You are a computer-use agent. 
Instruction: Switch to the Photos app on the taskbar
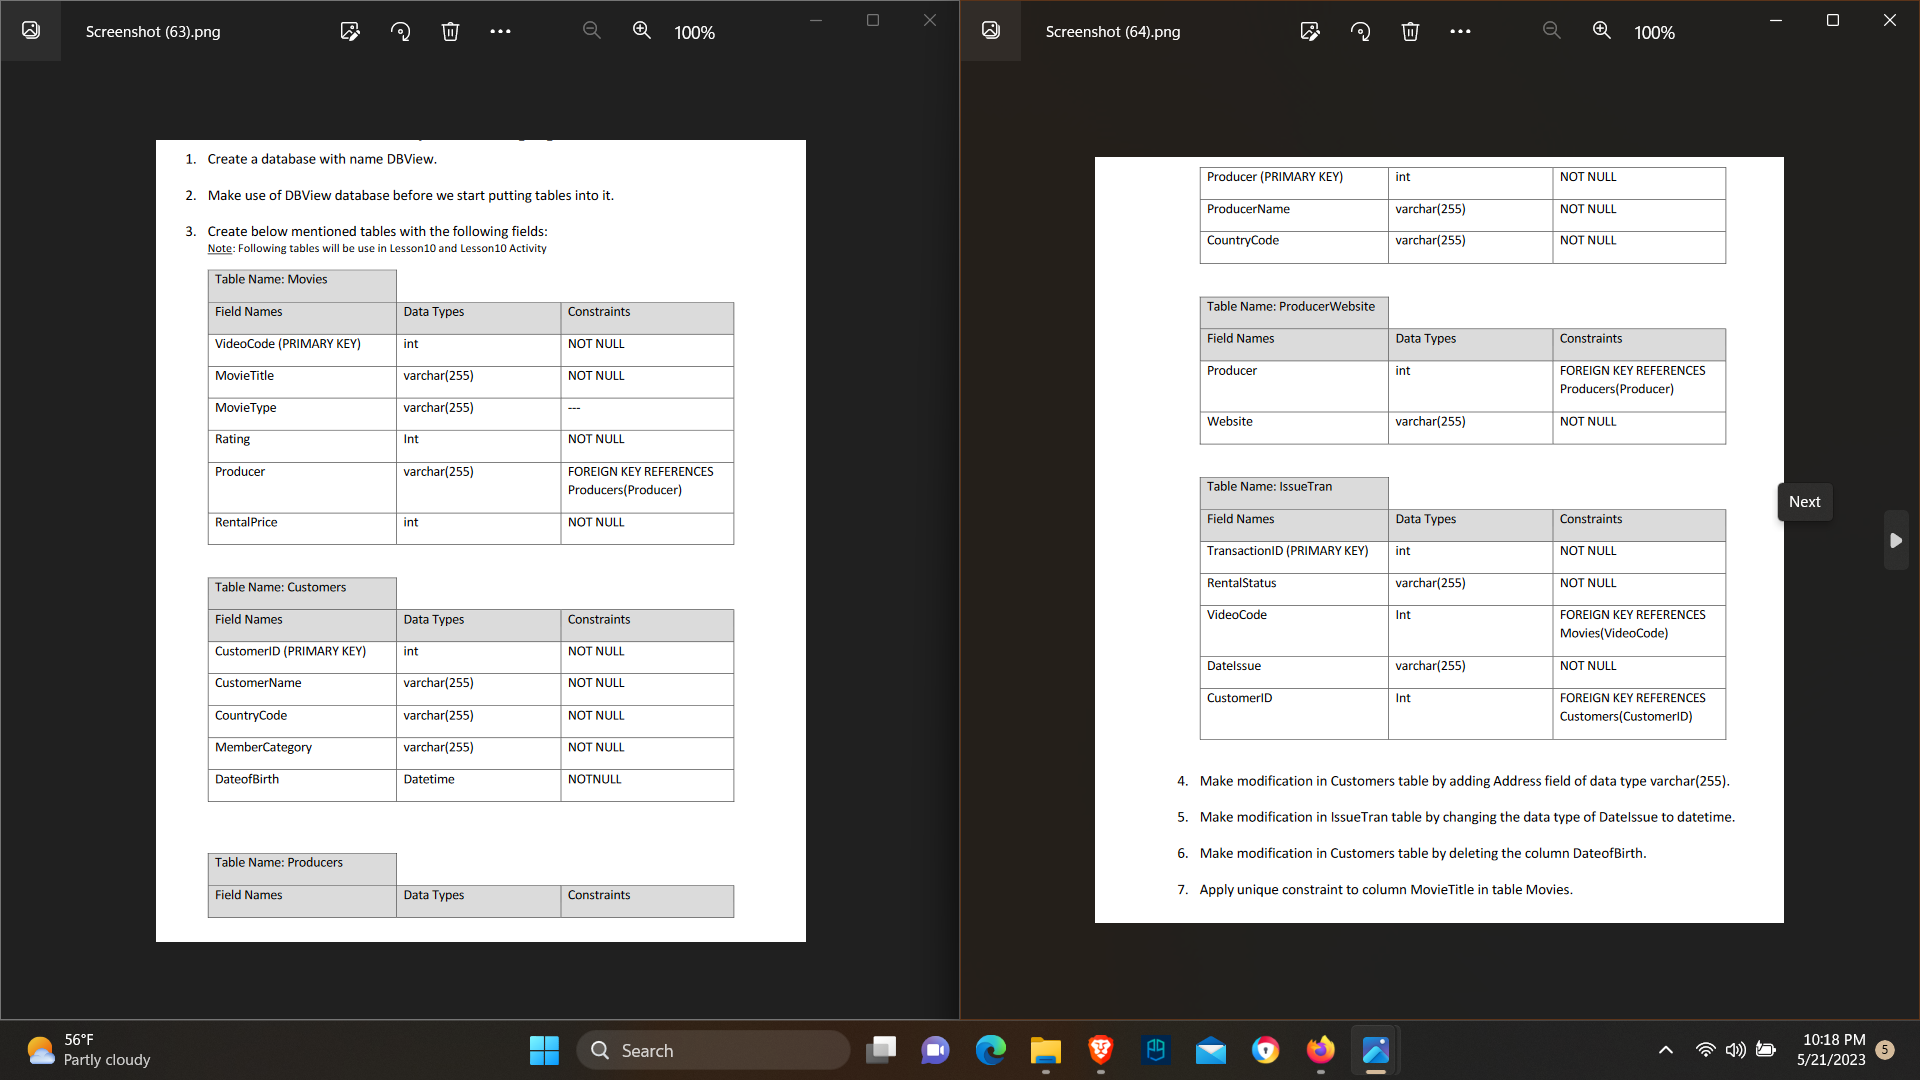coord(1375,1050)
